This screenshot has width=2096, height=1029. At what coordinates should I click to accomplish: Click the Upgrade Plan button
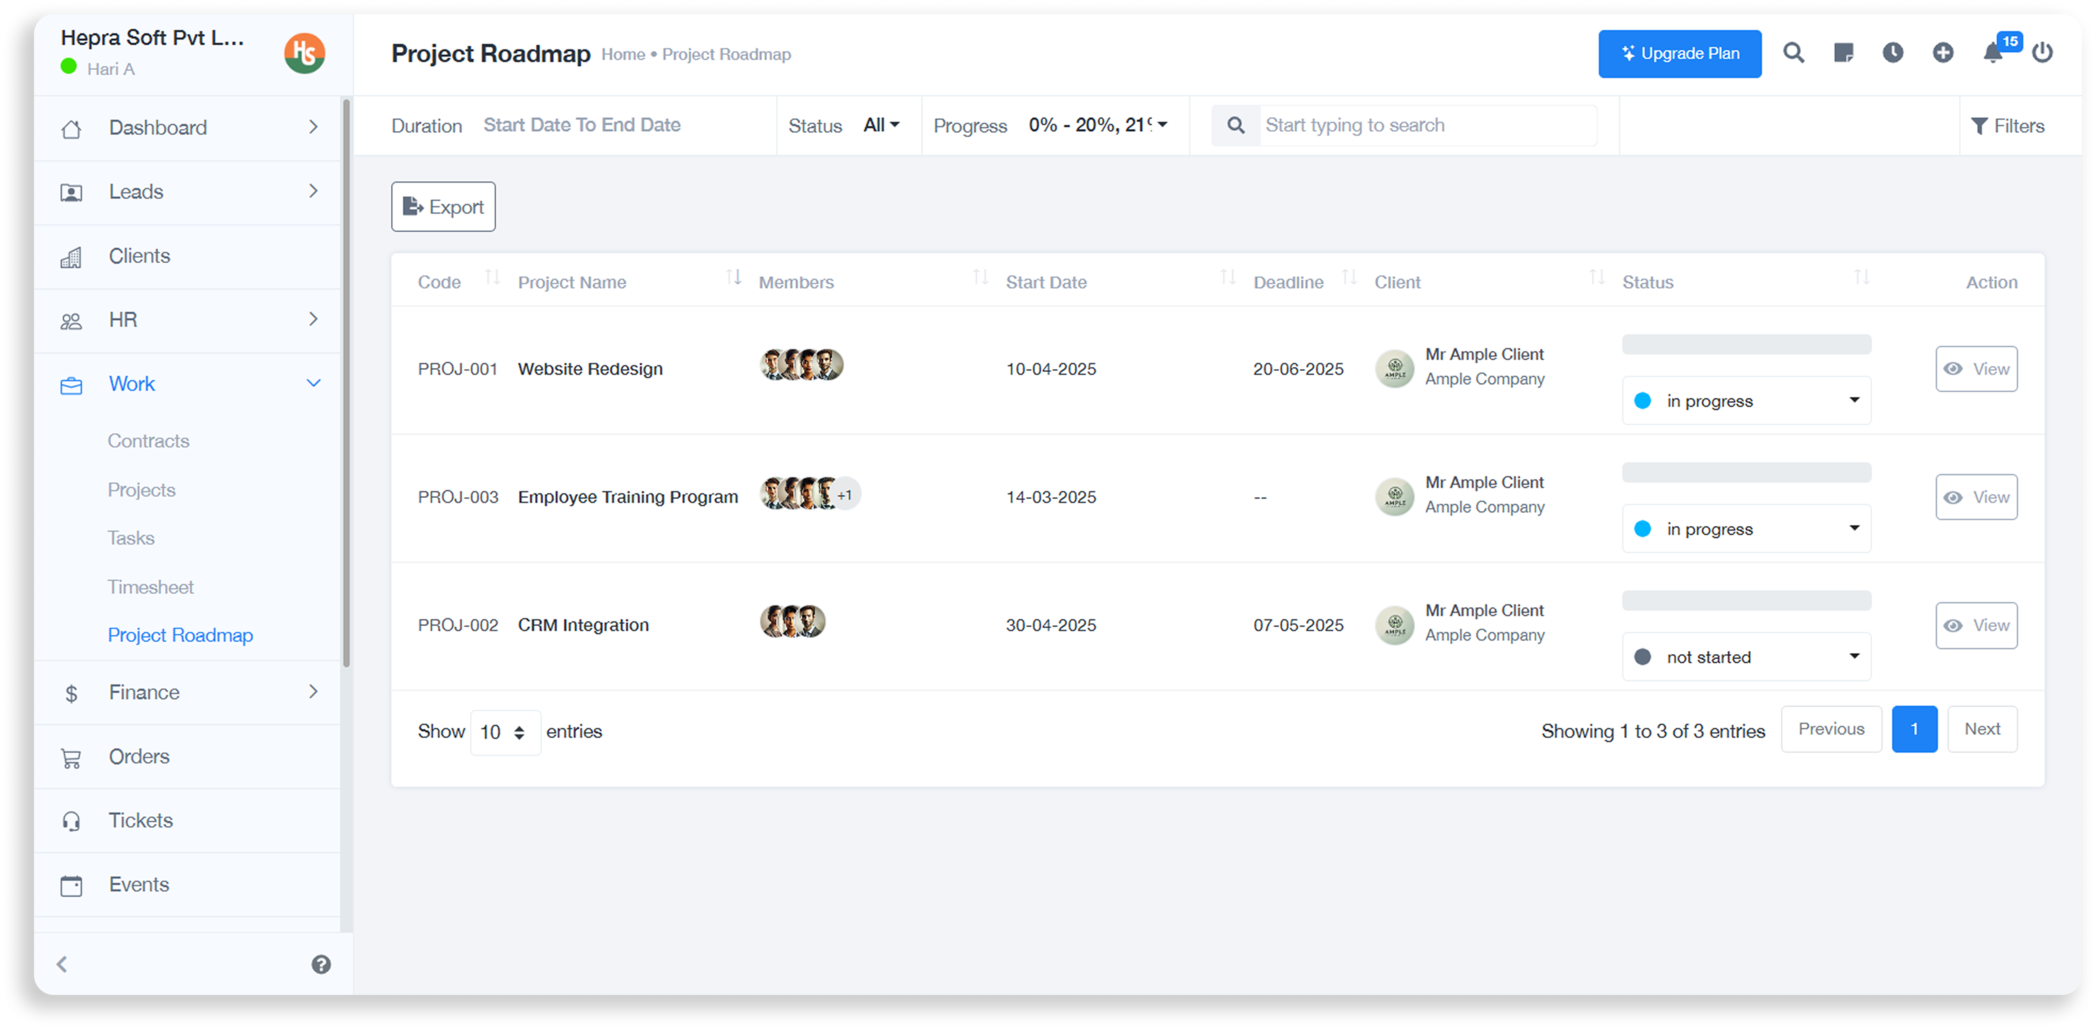(x=1679, y=54)
